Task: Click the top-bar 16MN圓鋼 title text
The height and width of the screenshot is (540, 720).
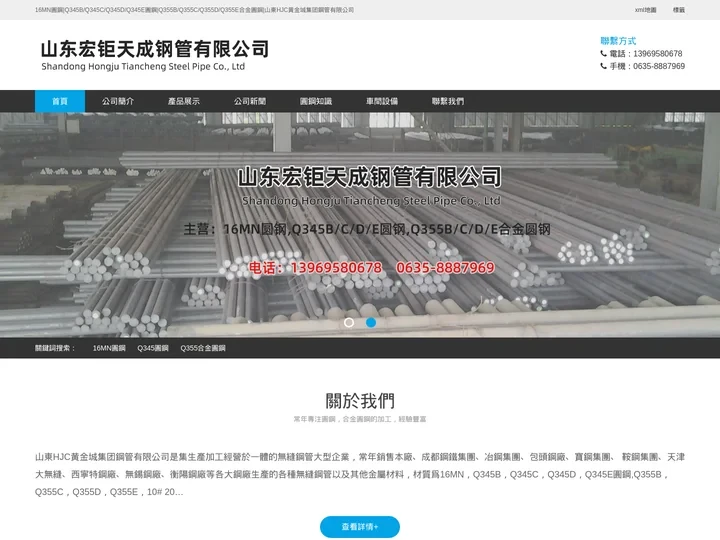Action: (x=194, y=10)
